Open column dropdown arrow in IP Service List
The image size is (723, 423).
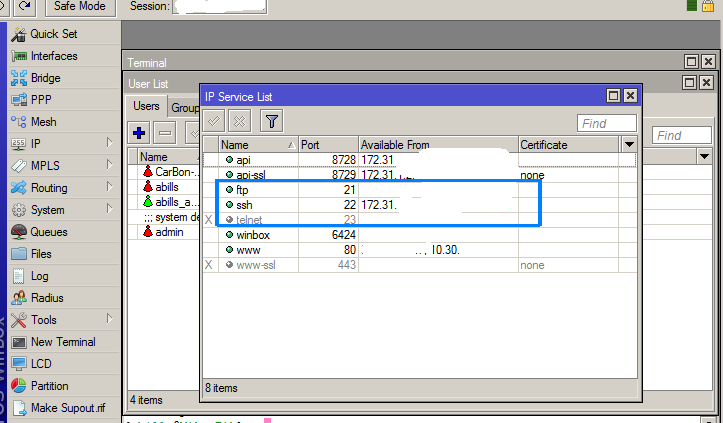(629, 145)
